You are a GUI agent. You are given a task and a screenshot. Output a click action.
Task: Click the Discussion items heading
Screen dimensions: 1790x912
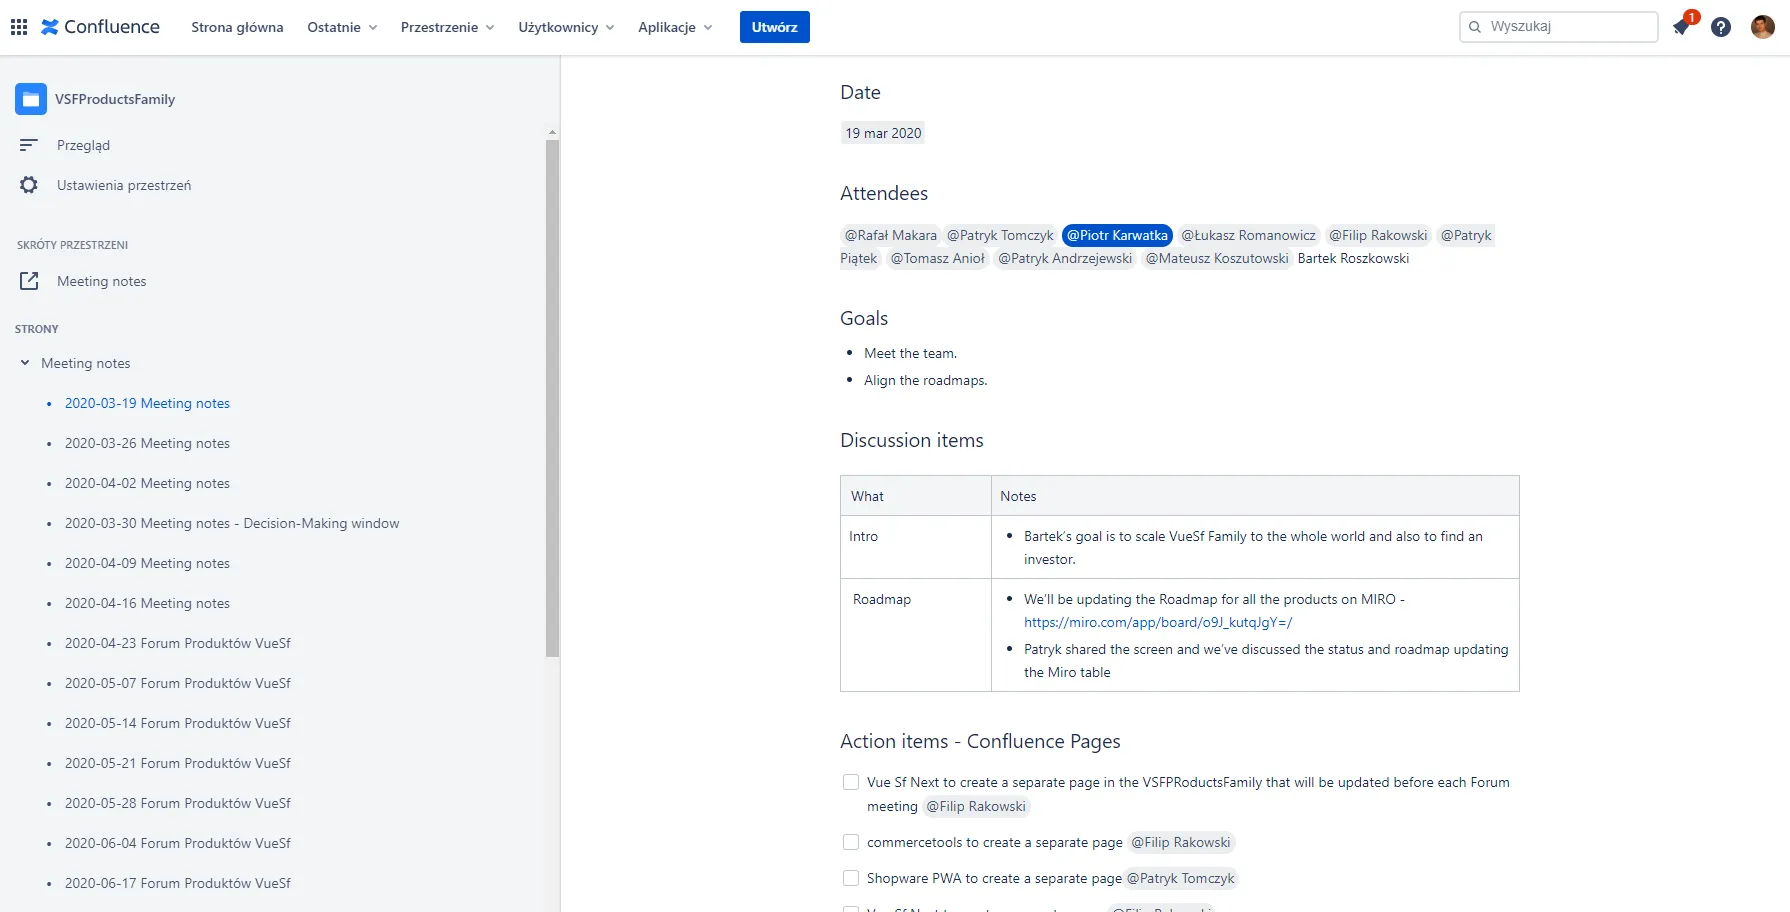pyautogui.click(x=912, y=440)
